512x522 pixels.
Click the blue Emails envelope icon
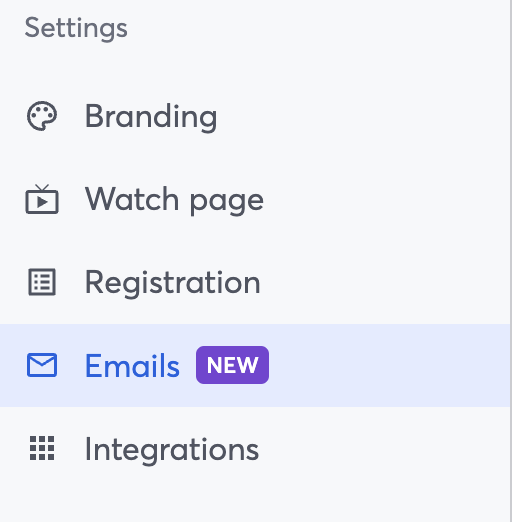pos(42,365)
